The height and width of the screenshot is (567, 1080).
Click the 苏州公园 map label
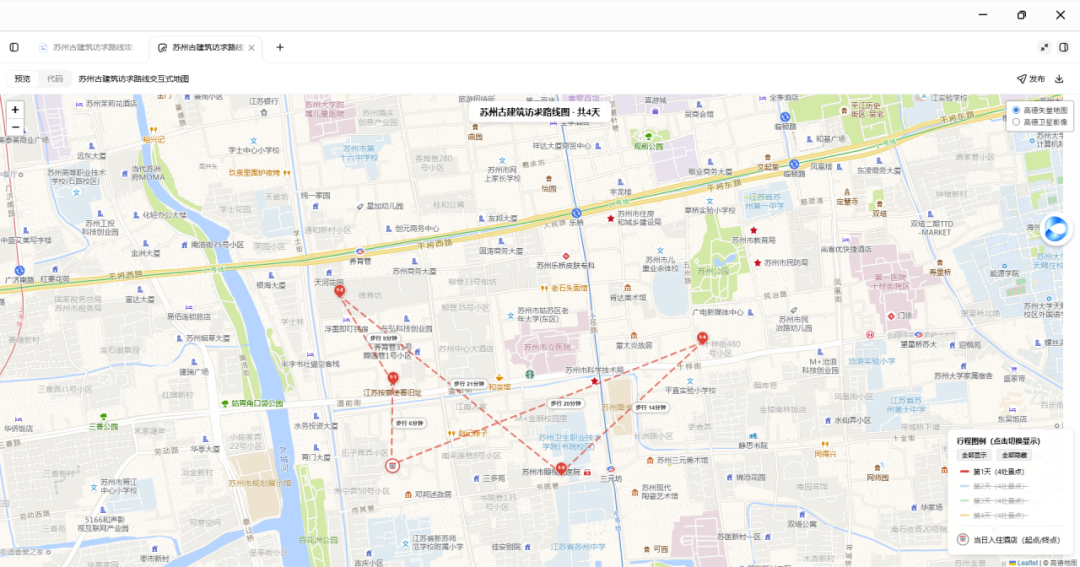click(x=714, y=271)
